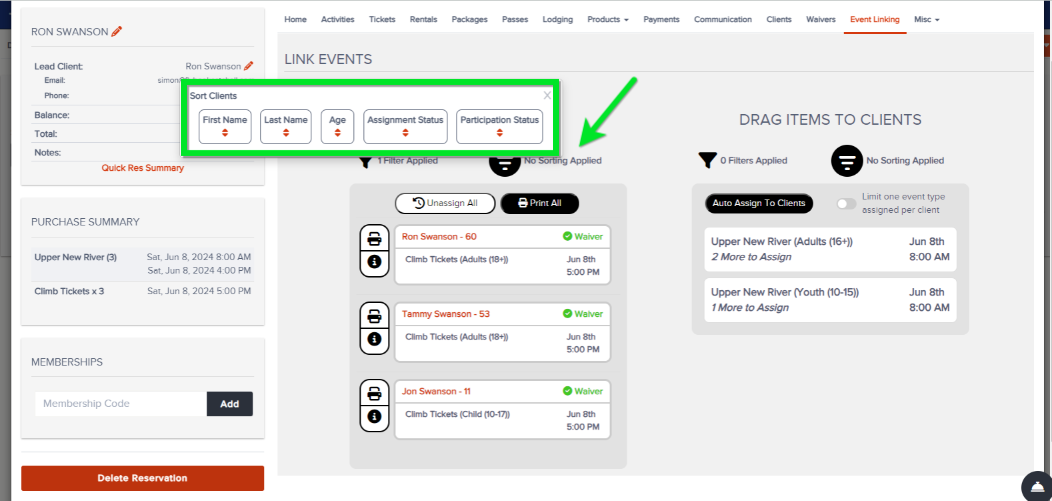Image resolution: width=1052 pixels, height=501 pixels.
Task: Select Upper New River Adults (16+) item
Action: click(x=830, y=249)
